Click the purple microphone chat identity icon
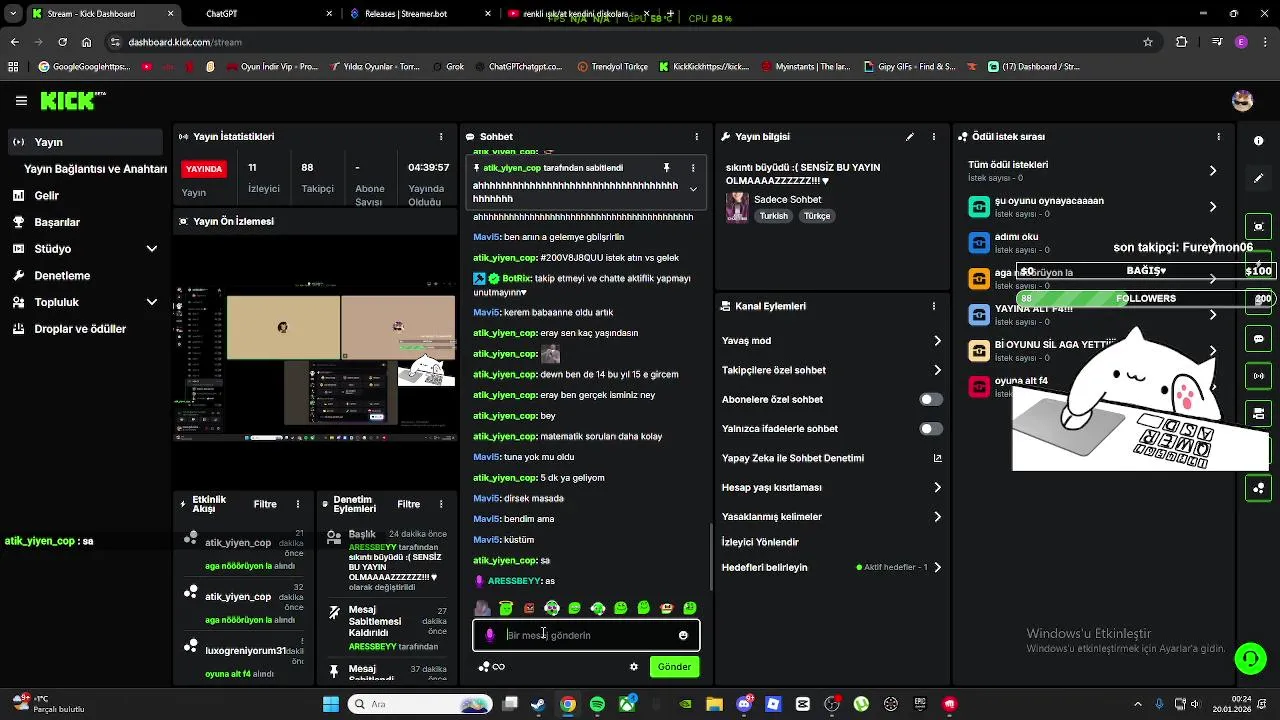Viewport: 1280px width, 720px height. click(x=489, y=635)
